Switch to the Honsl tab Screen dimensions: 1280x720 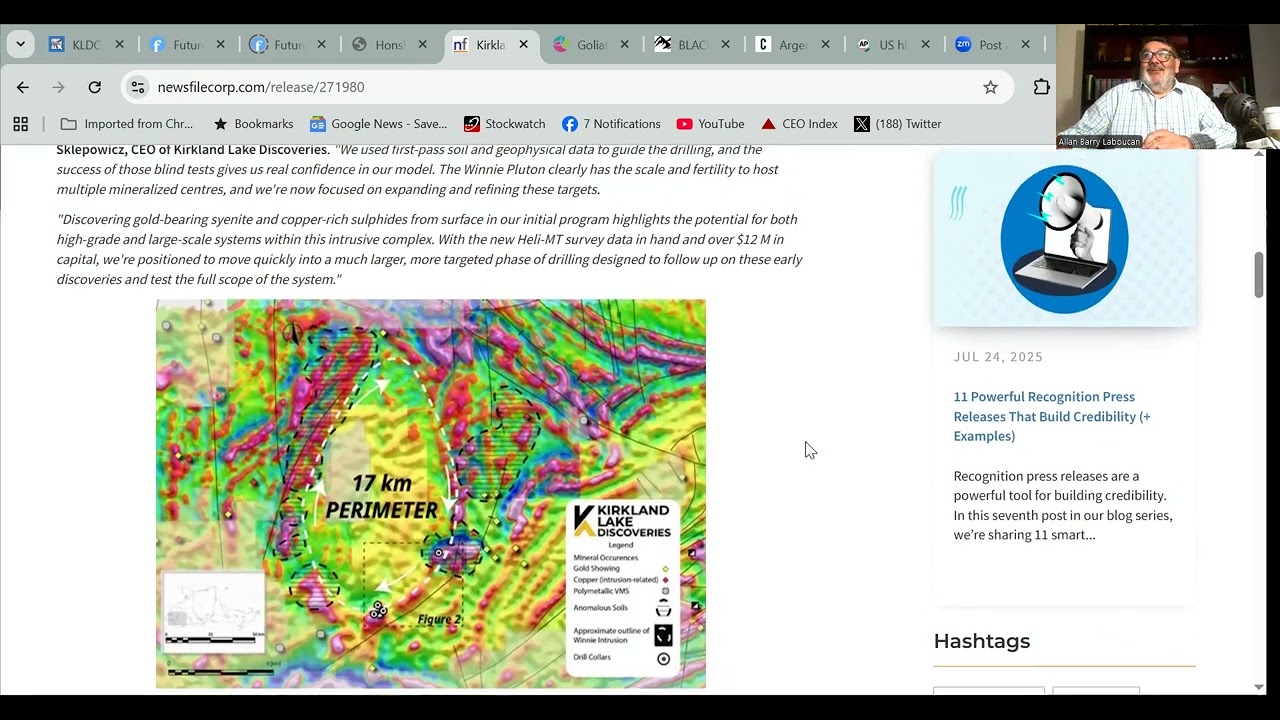point(388,45)
